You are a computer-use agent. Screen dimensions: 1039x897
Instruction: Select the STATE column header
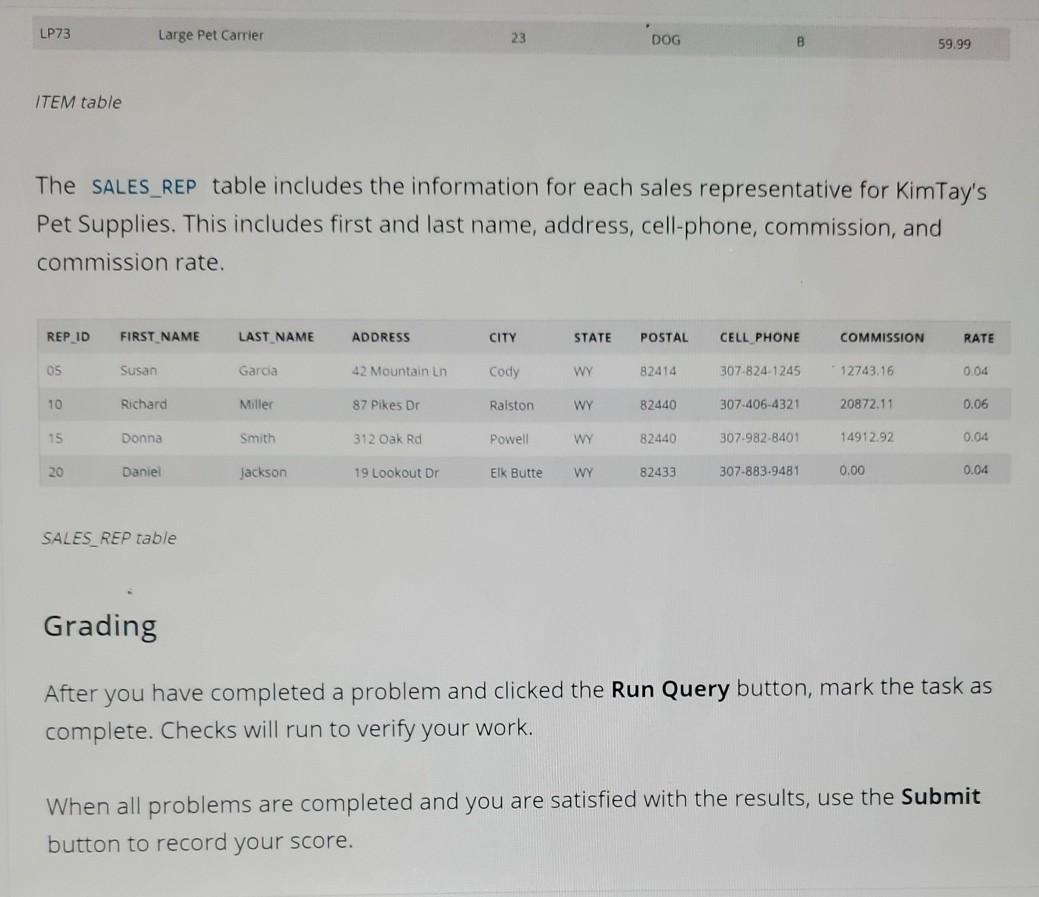click(x=592, y=338)
